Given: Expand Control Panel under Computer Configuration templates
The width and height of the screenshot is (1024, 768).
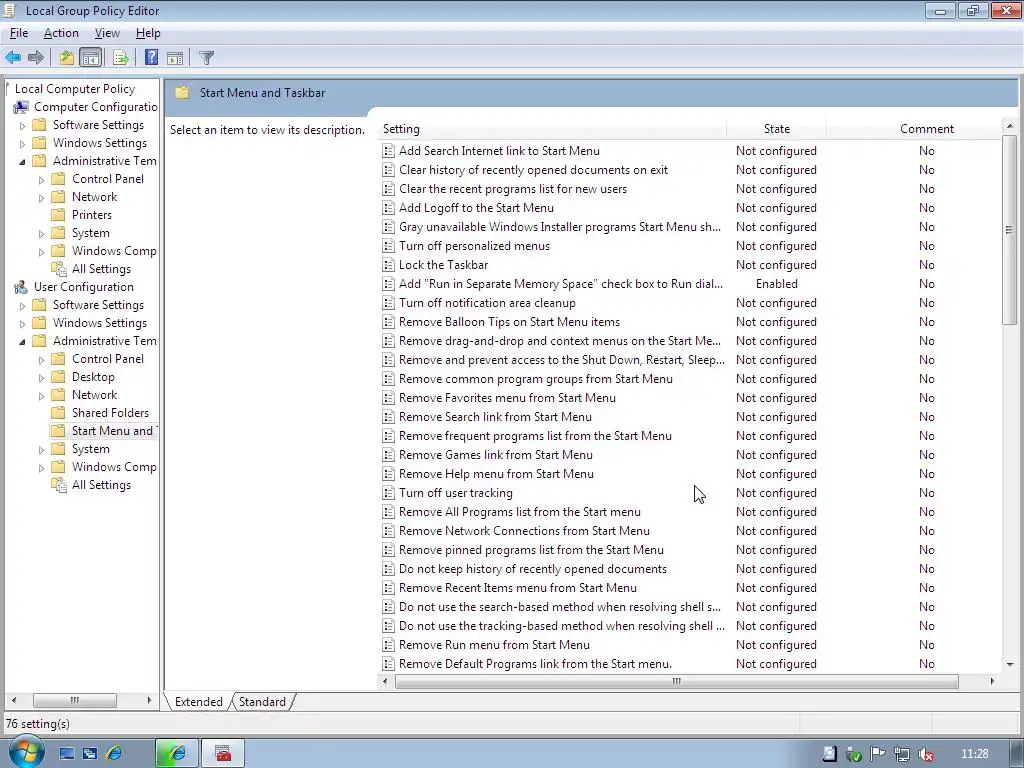Looking at the screenshot, I should 41,180.
